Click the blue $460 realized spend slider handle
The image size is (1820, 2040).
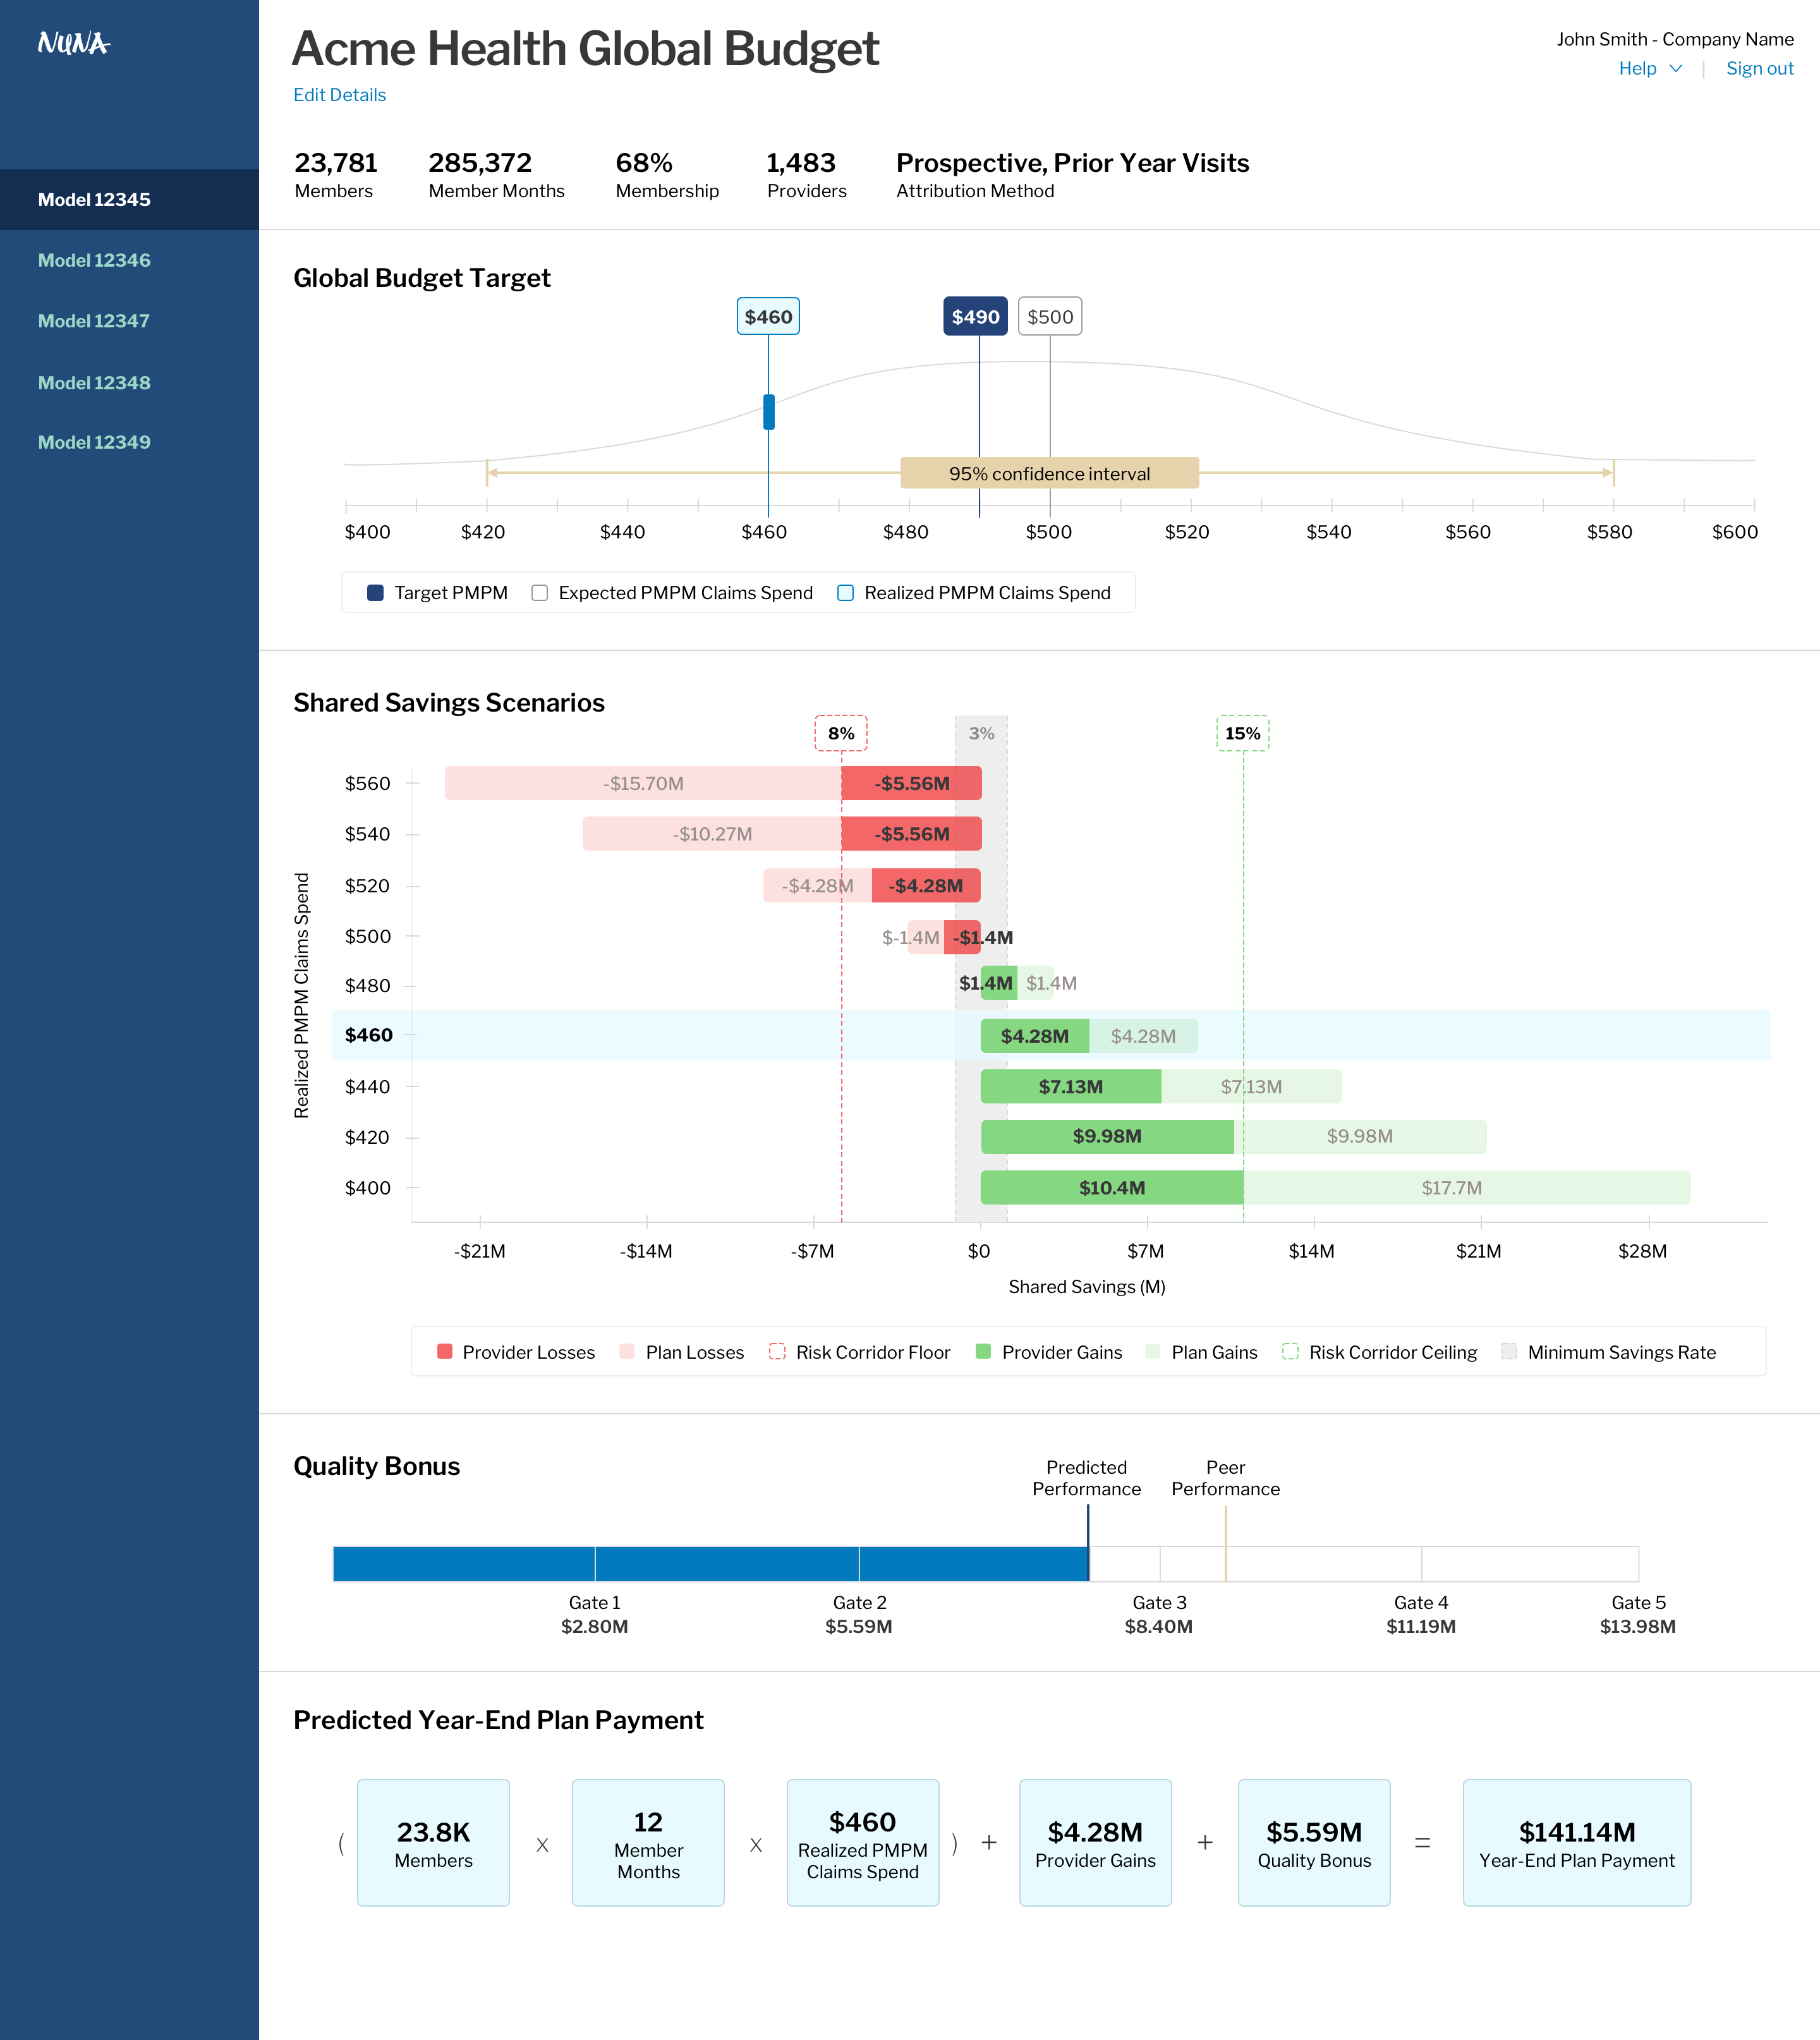pos(769,412)
